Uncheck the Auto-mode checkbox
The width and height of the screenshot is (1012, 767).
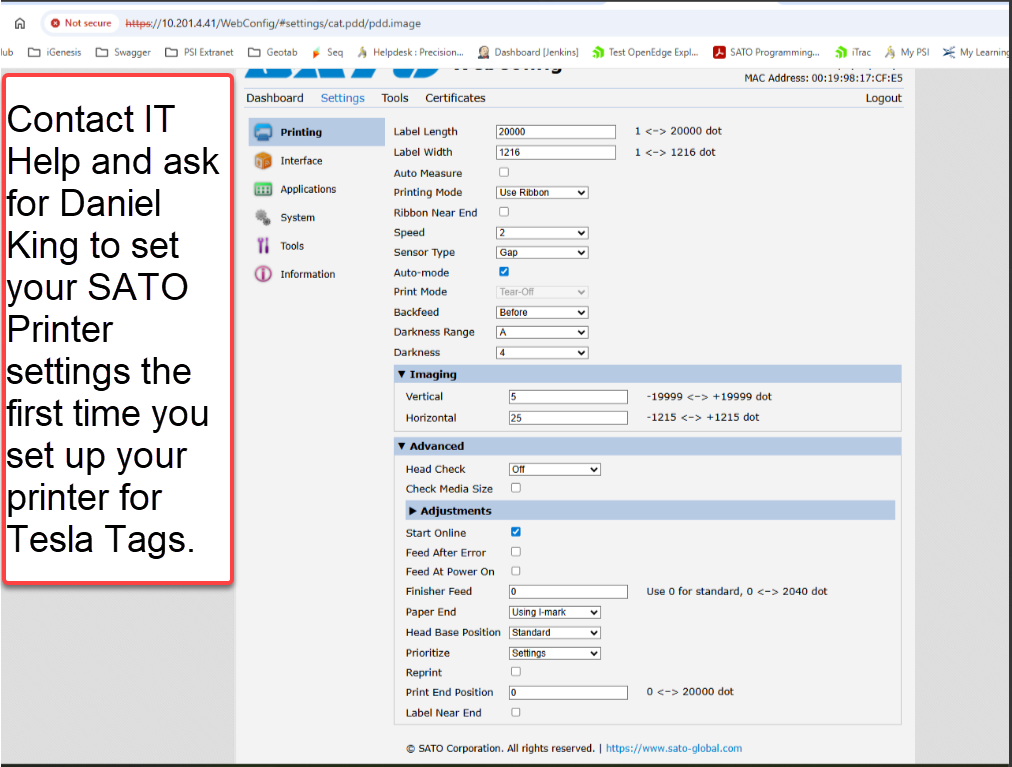(x=504, y=272)
